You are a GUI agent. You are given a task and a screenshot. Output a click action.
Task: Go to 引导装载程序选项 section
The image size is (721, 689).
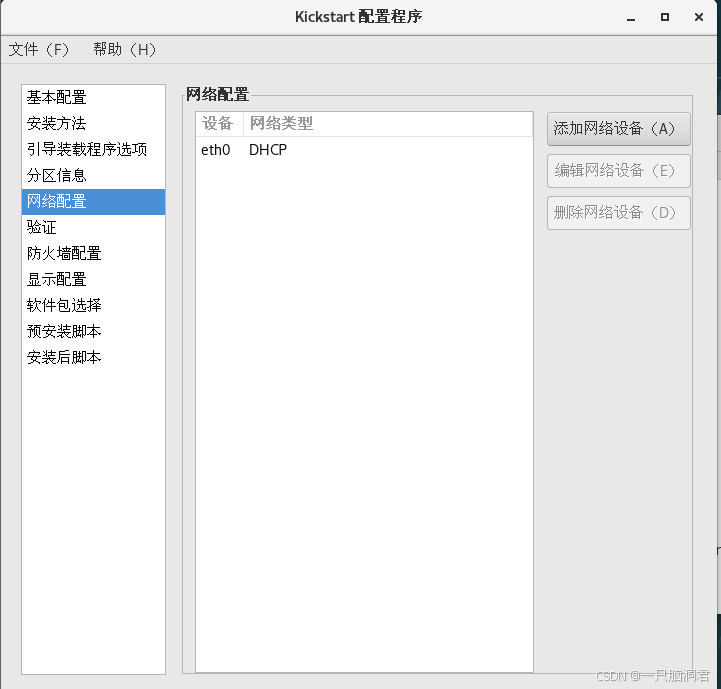coord(93,149)
